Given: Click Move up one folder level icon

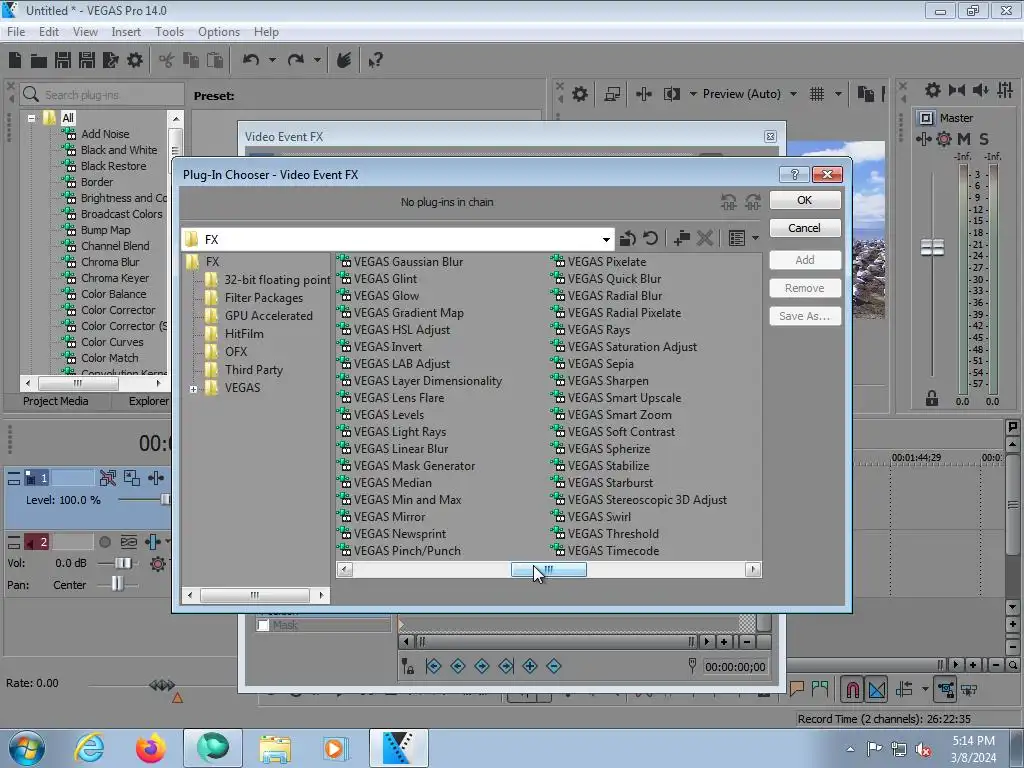Looking at the screenshot, I should (628, 238).
